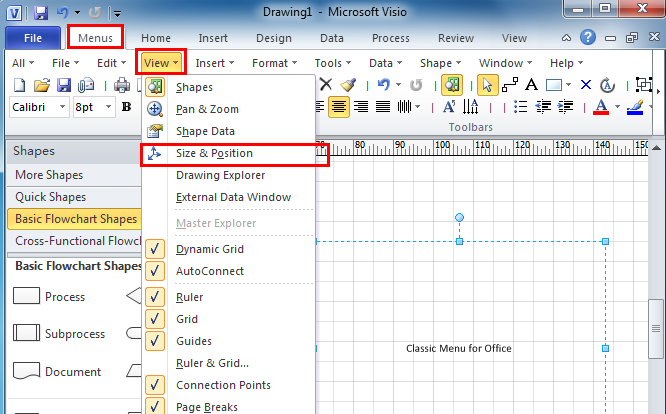Image resolution: width=666 pixels, height=414 pixels.
Task: Toggle Guides visibility in View menu
Action: (155, 341)
